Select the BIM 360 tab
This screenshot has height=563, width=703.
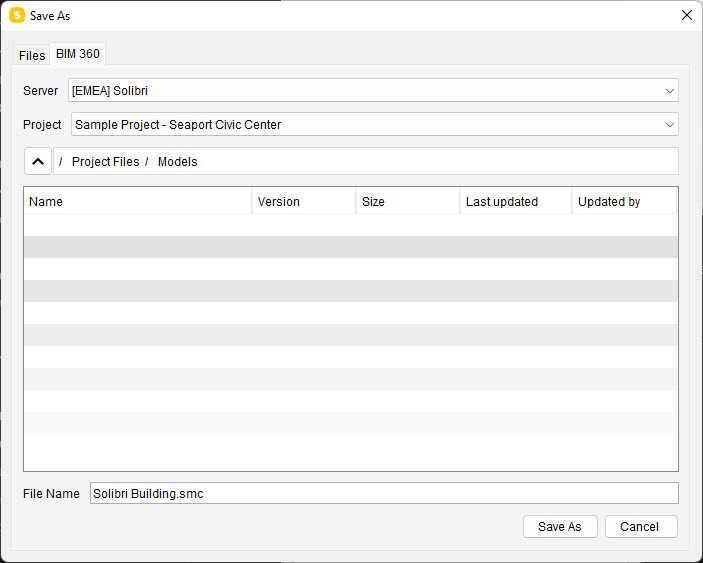[78, 54]
